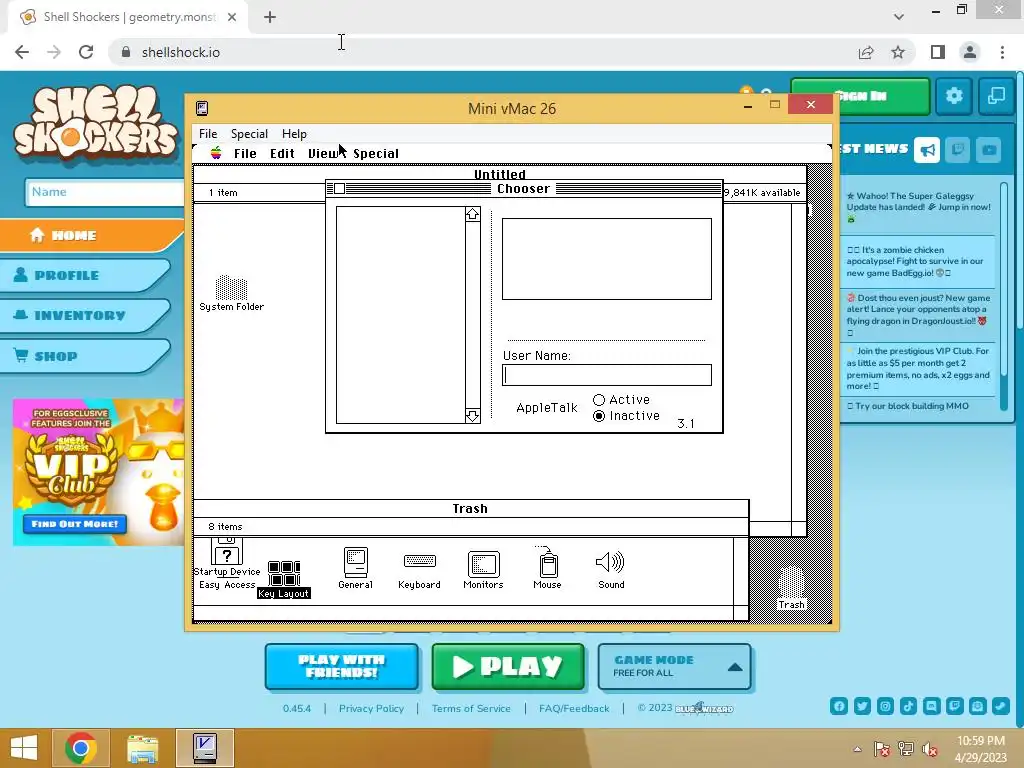Open the Inventory section
Screen dimensions: 1024x768
click(85, 315)
